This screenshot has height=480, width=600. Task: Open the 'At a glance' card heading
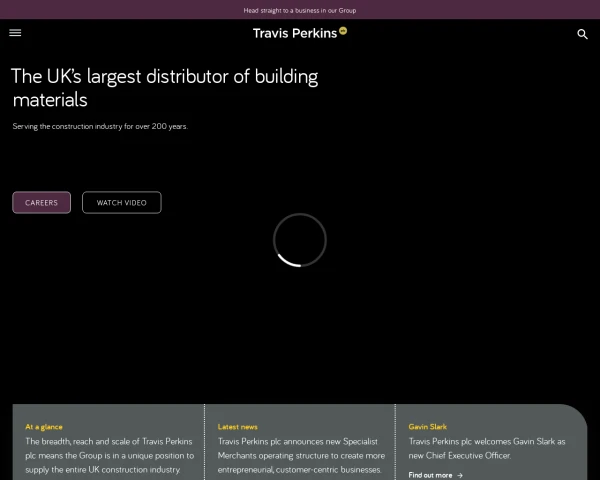pos(44,427)
